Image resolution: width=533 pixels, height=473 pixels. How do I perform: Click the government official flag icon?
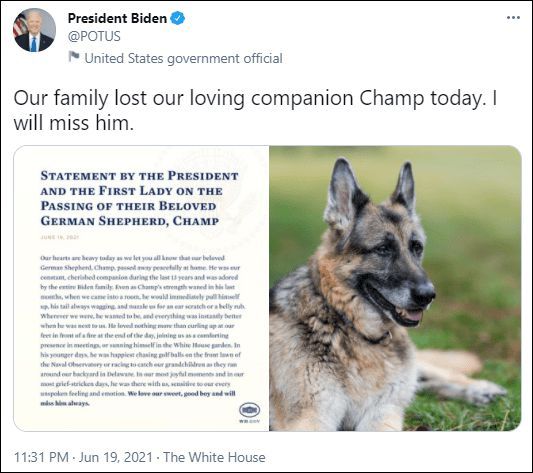73,56
